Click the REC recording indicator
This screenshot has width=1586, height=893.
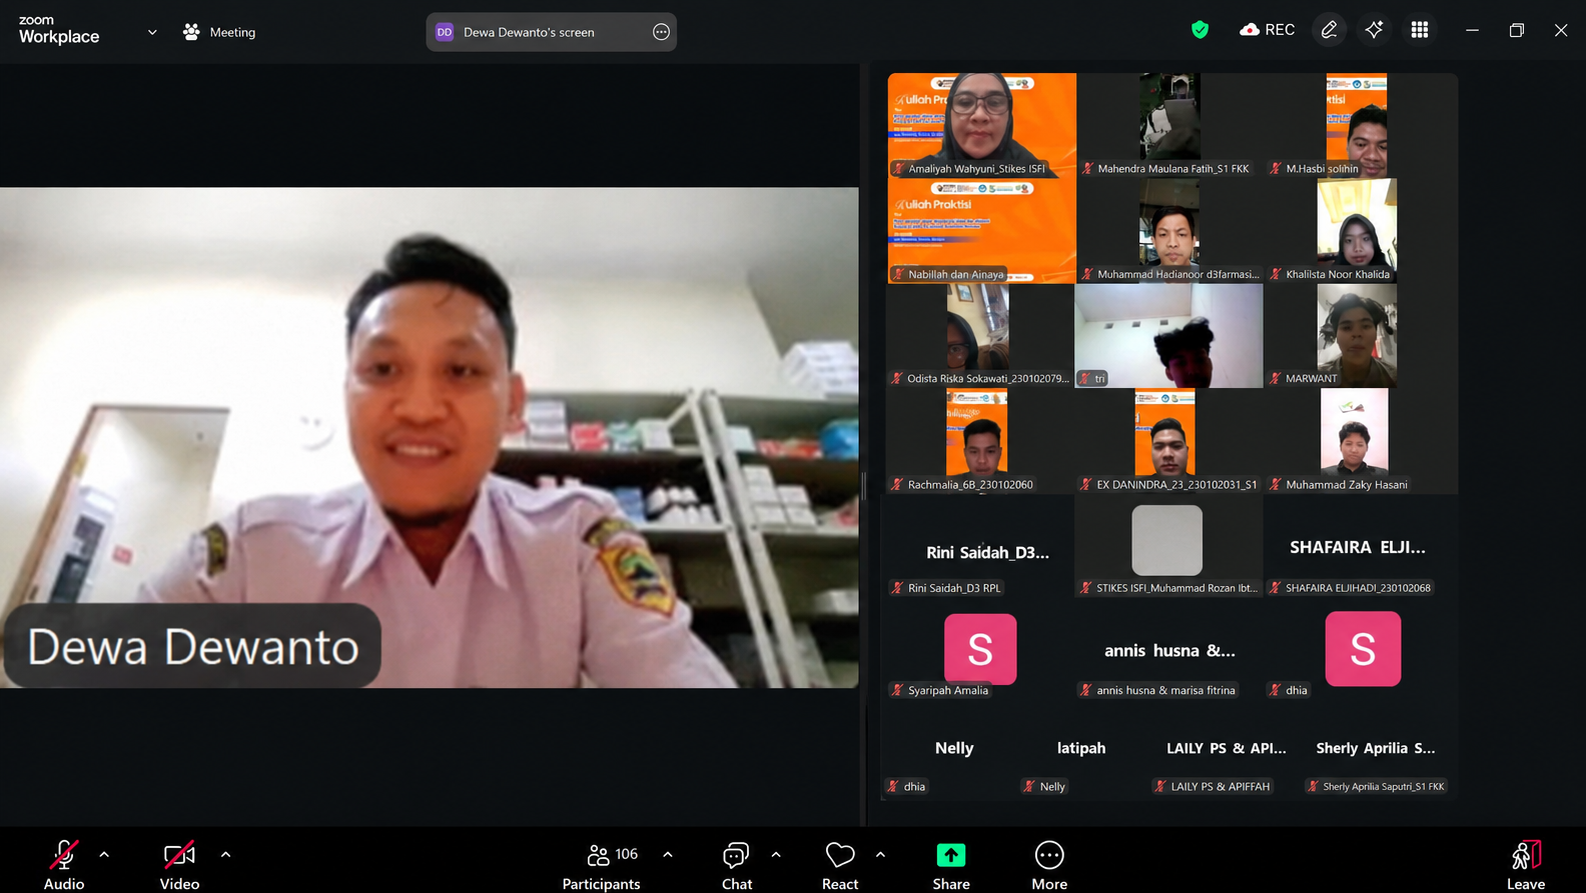1267,30
